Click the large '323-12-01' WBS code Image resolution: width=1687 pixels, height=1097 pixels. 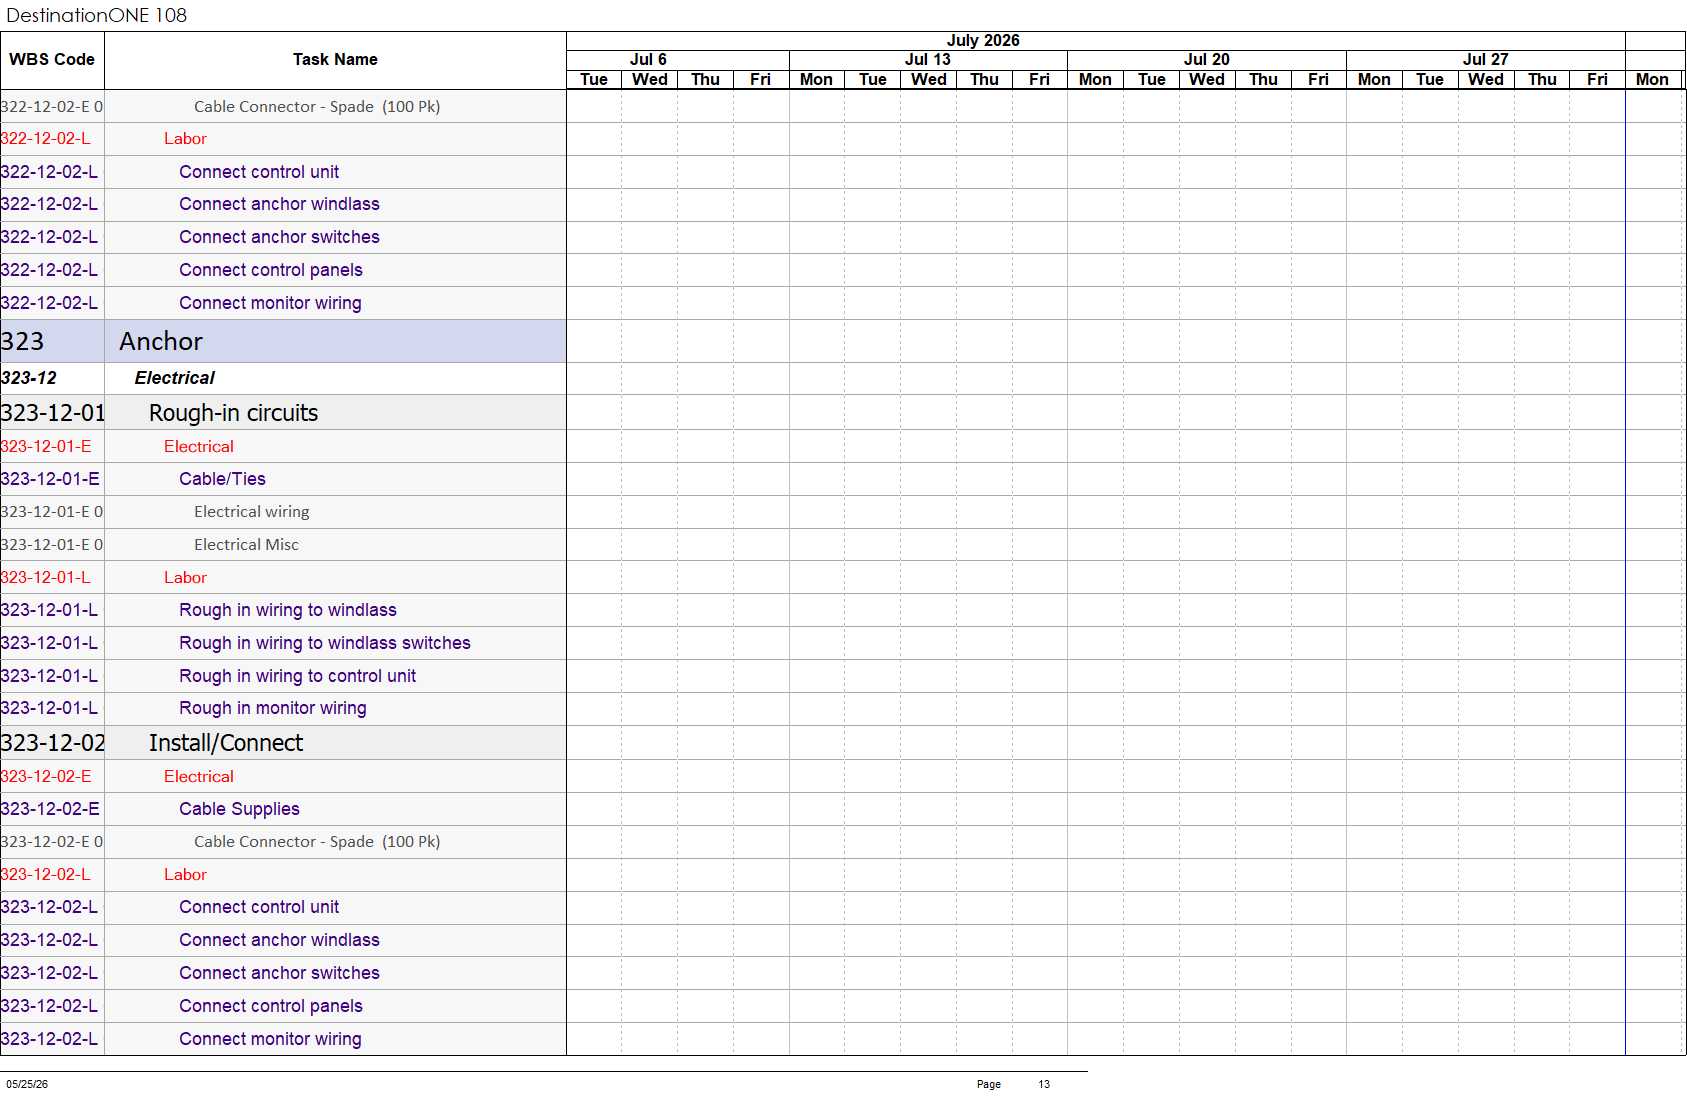(x=52, y=413)
